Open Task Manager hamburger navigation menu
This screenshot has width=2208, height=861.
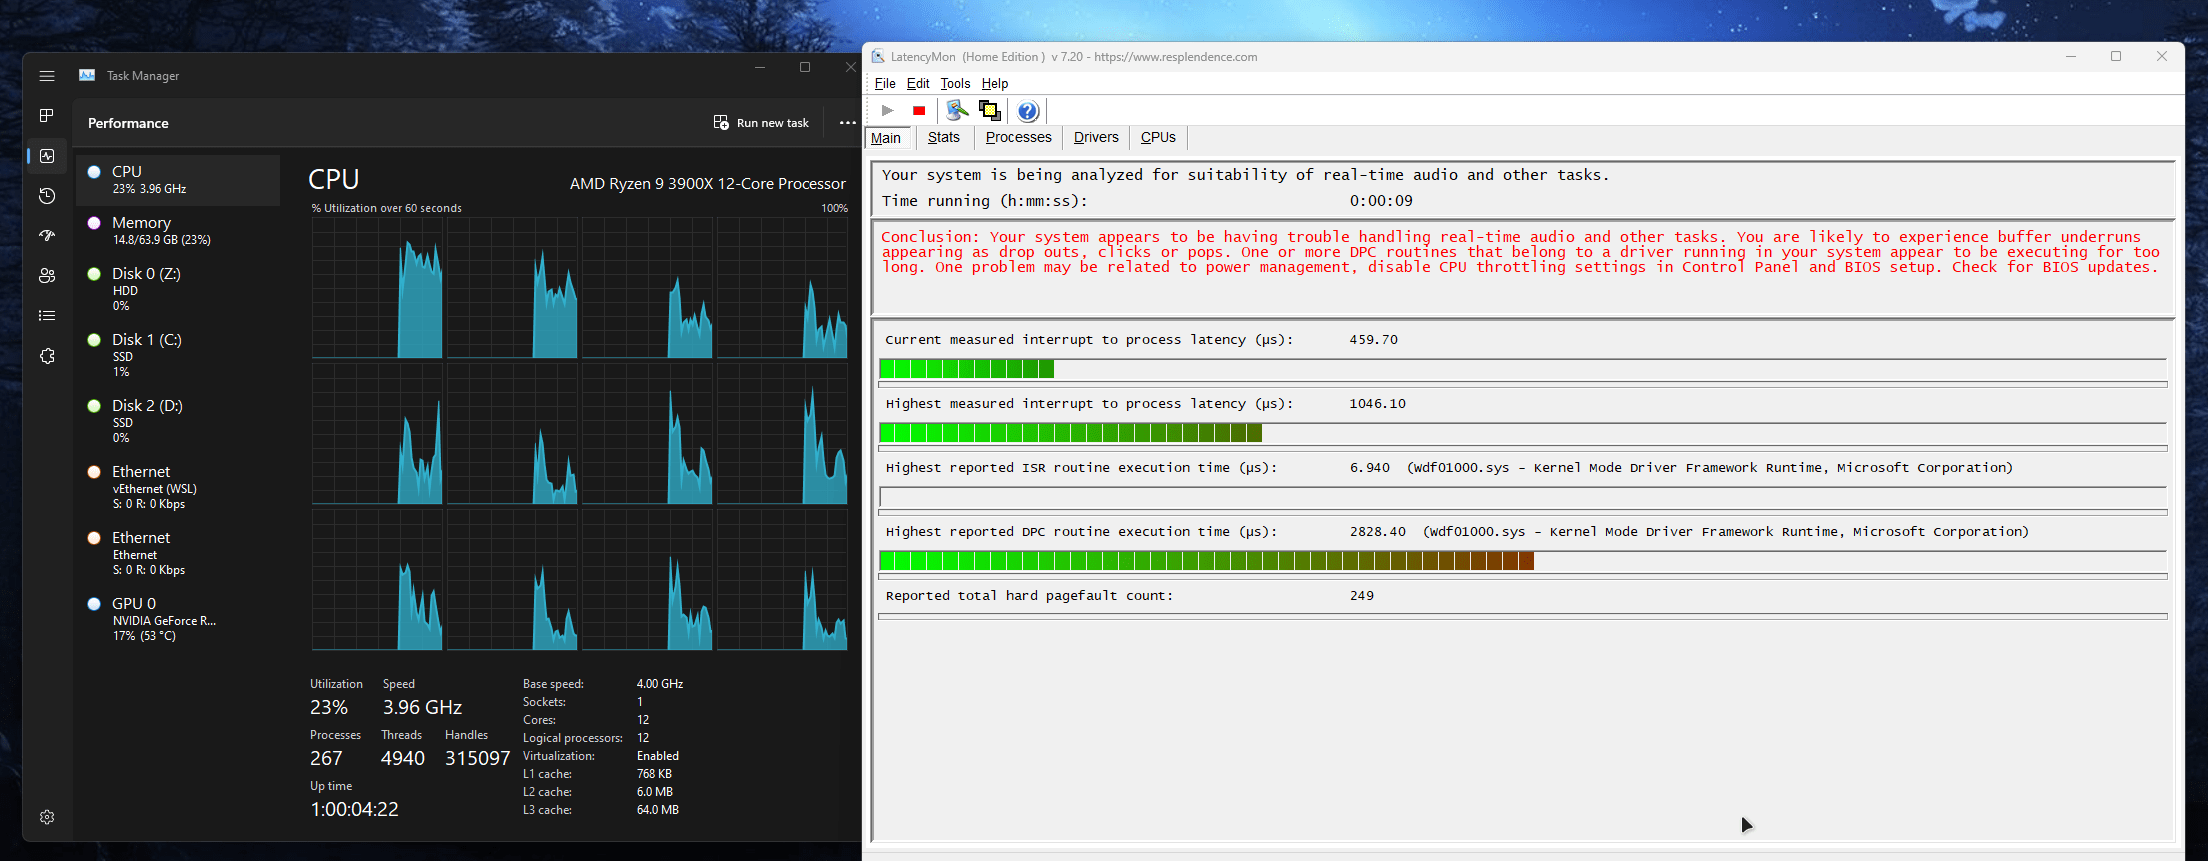click(x=47, y=76)
